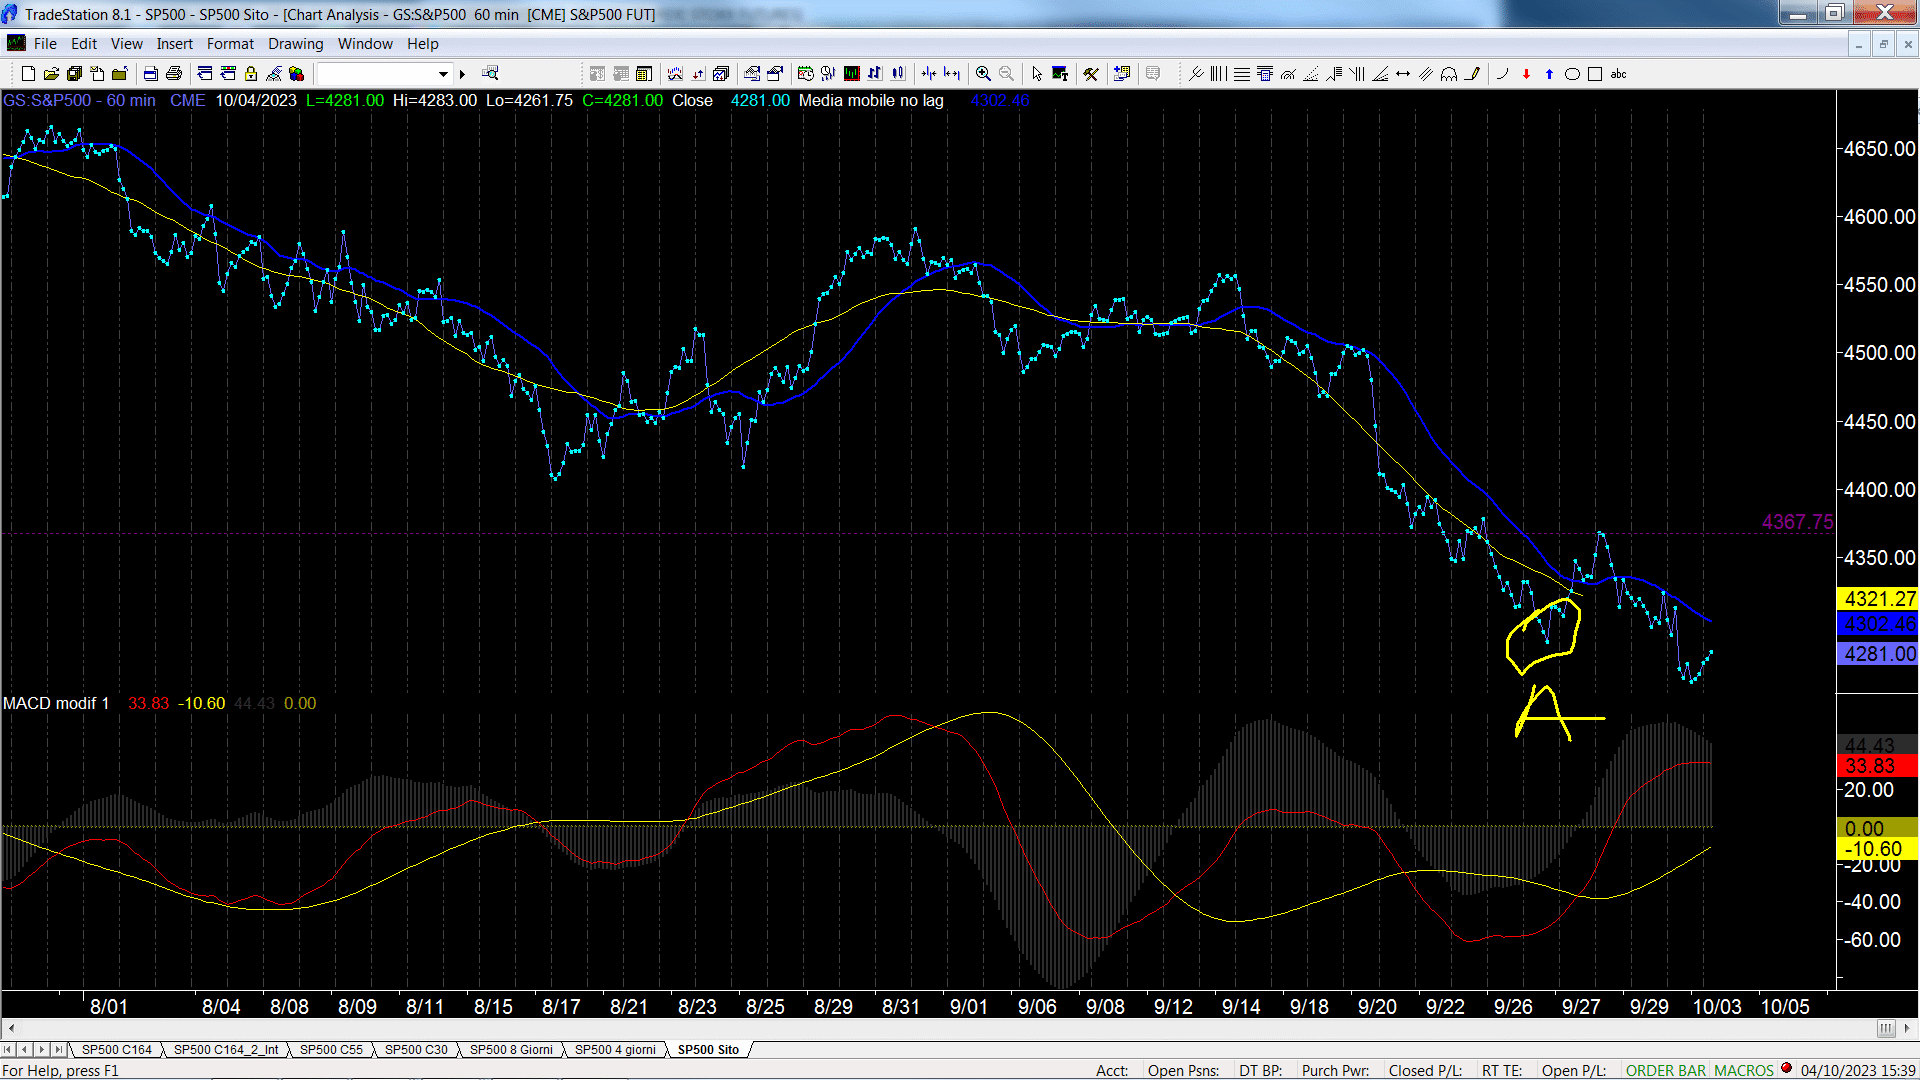Select the Horizontal lines drawing tool
This screenshot has width=1920, height=1080.
(x=1241, y=74)
